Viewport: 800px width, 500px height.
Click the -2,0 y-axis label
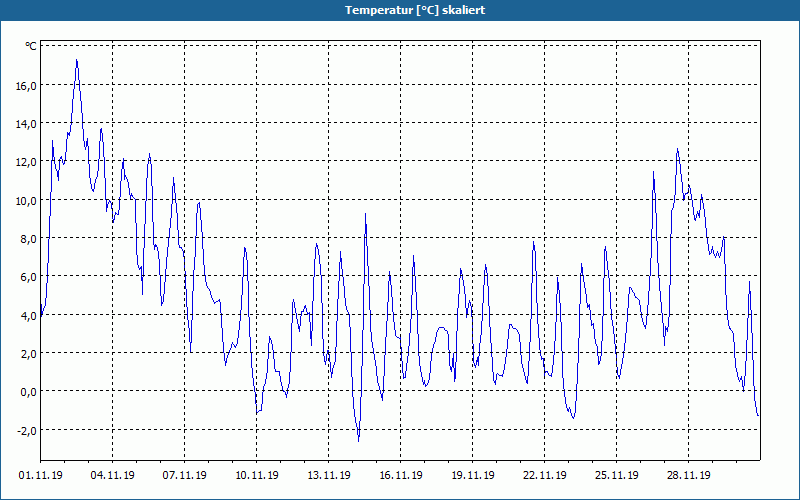tap(27, 431)
